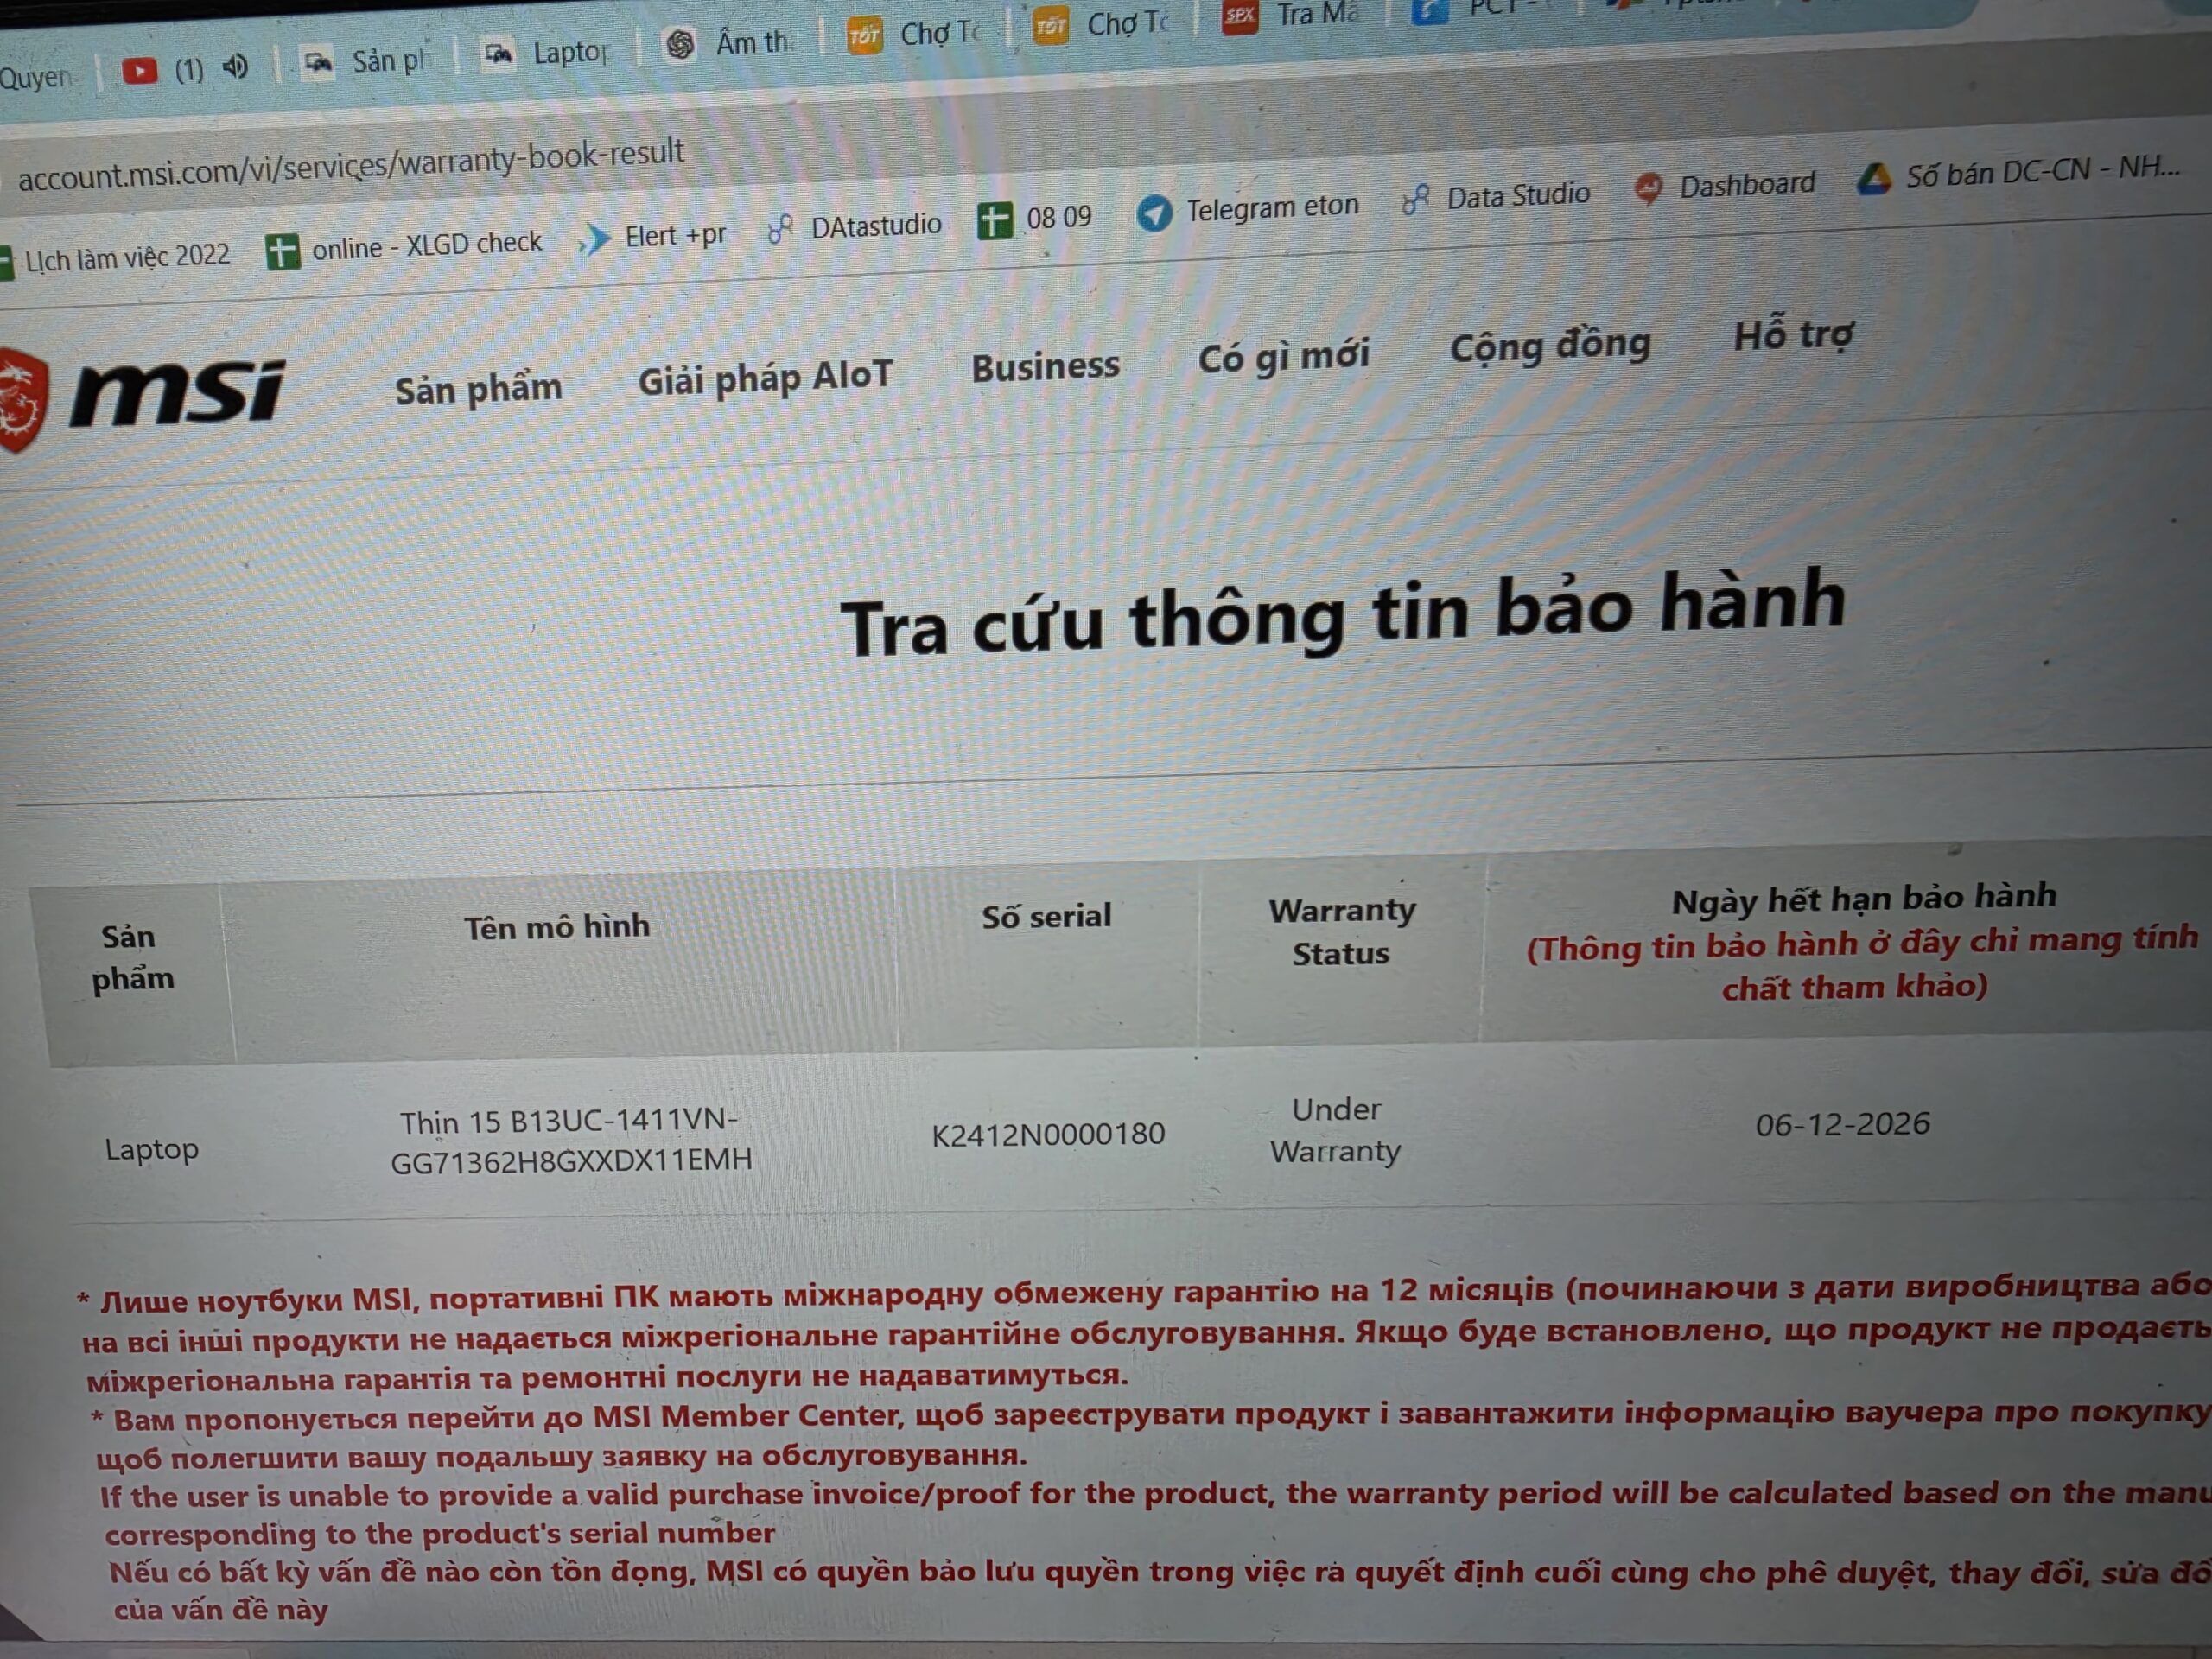The height and width of the screenshot is (1659, 2212).
Task: Click the note mentioning "MSI Member Center"
Action: 1152,1434
